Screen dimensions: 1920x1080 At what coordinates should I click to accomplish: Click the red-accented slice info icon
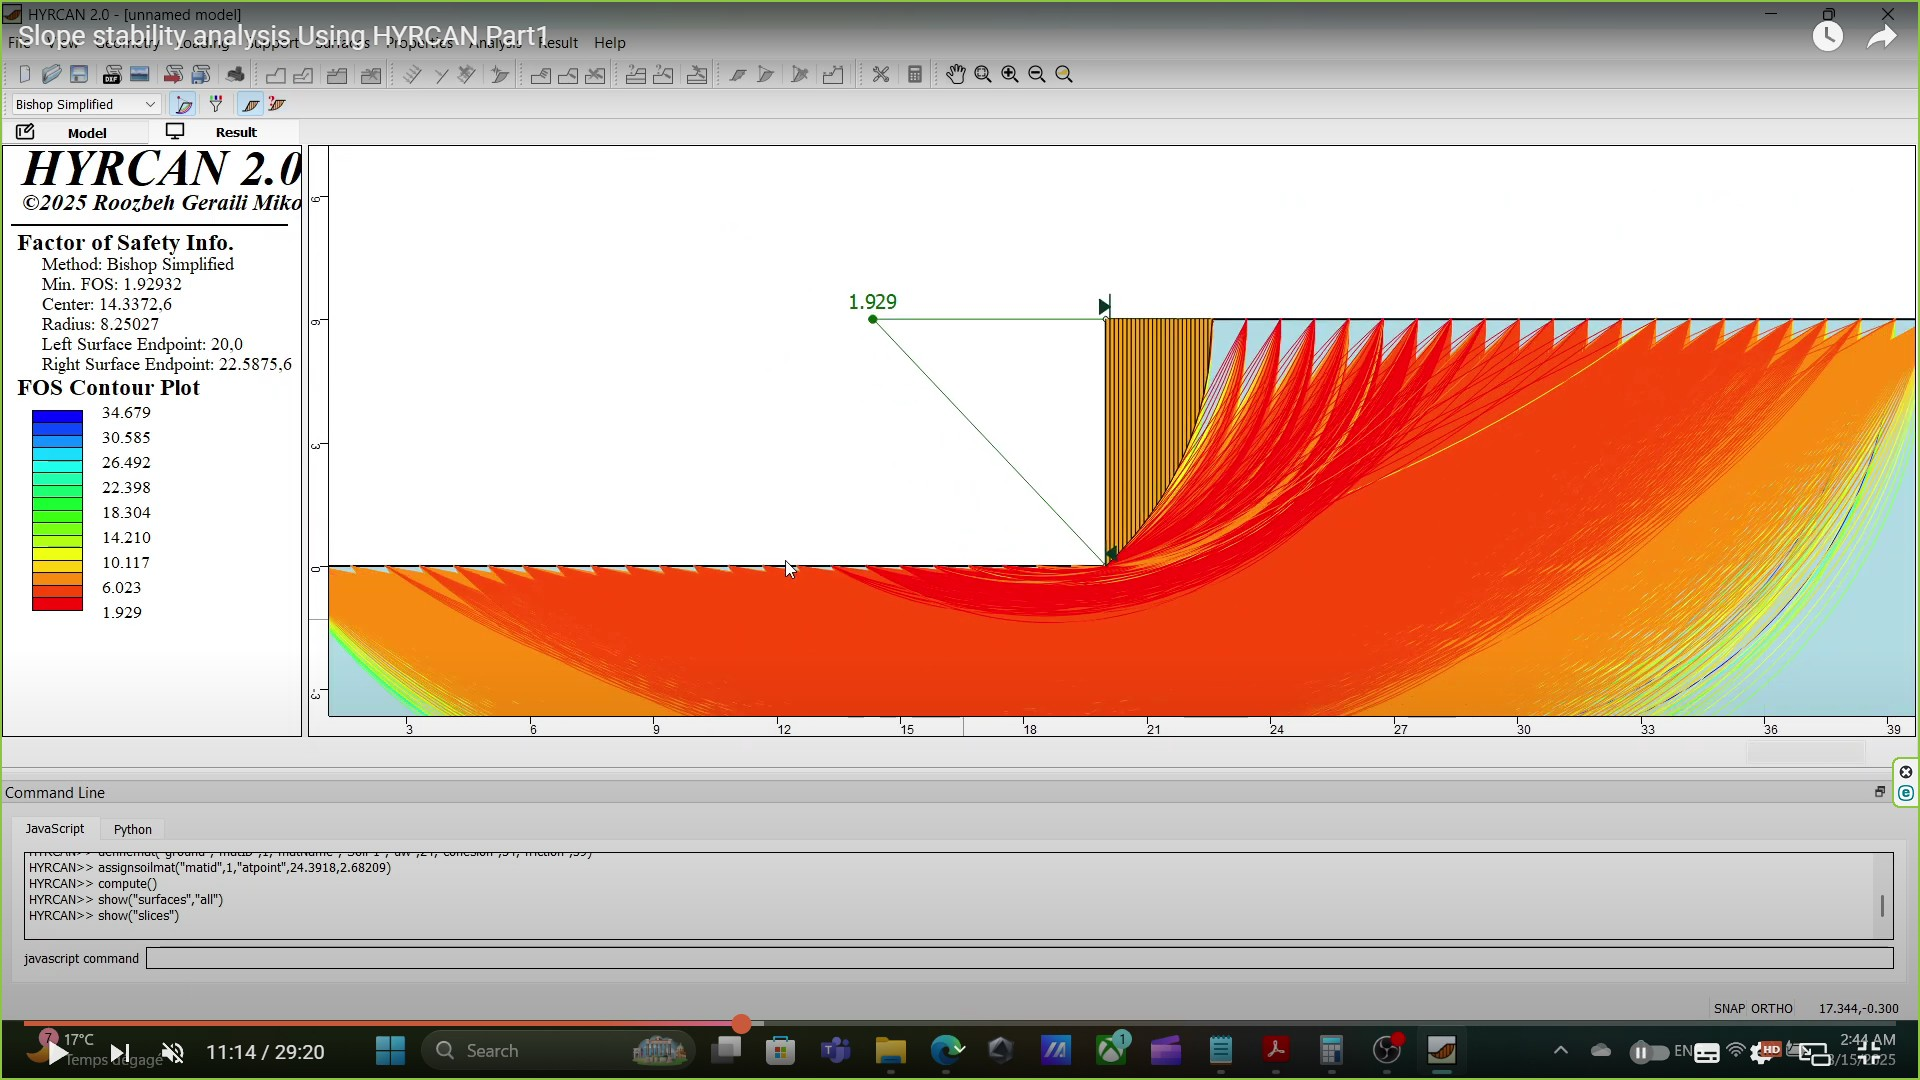point(277,104)
